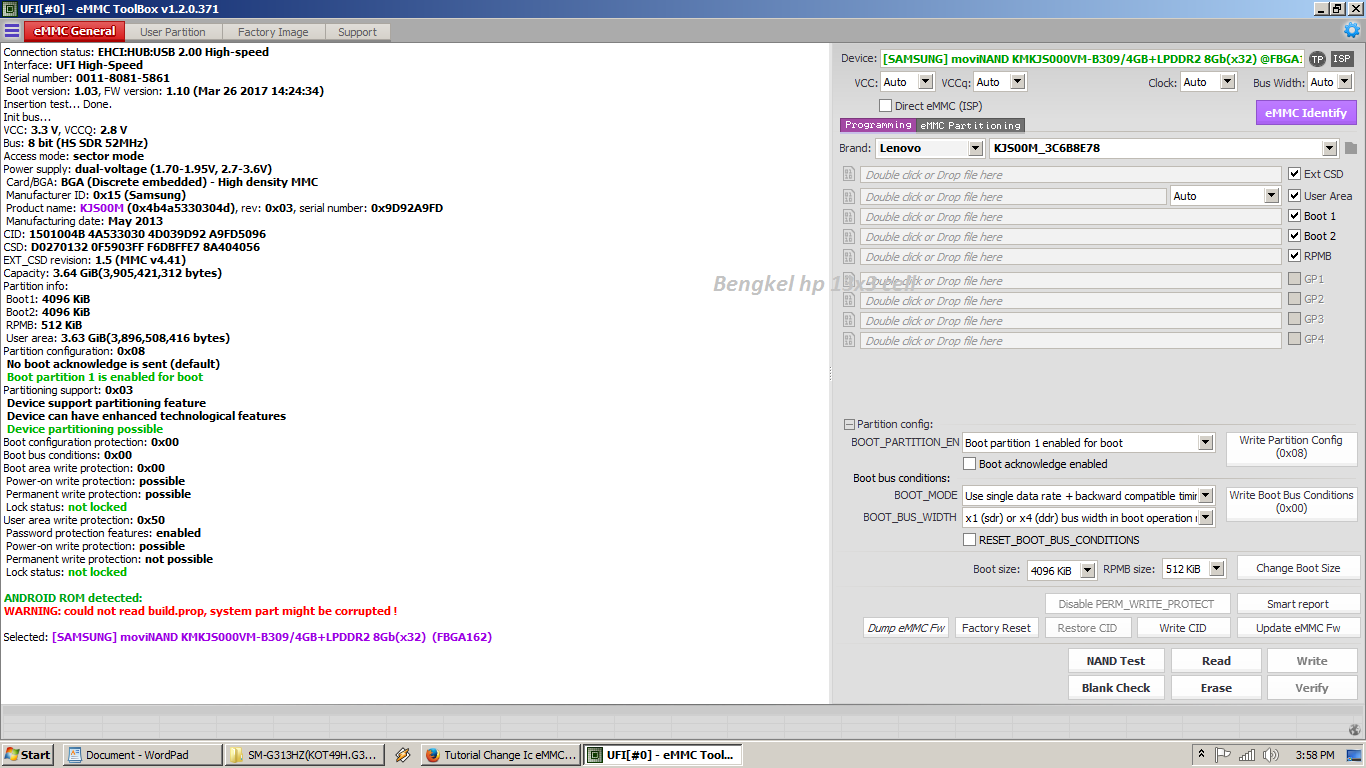This screenshot has height=768, width=1366.
Task: Uncheck the Boot 1 checkbox
Action: click(x=1295, y=216)
